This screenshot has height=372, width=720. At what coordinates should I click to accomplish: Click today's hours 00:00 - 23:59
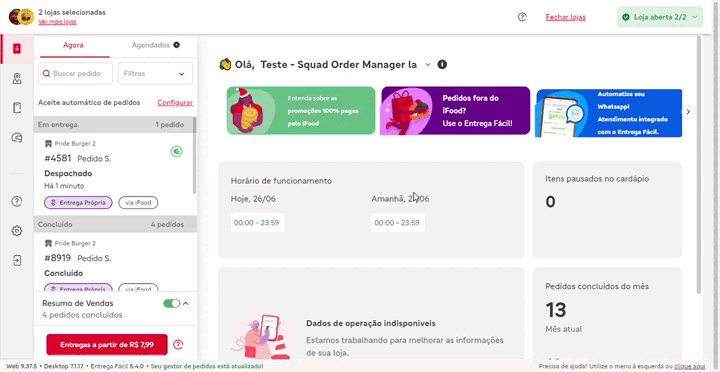tap(258, 223)
